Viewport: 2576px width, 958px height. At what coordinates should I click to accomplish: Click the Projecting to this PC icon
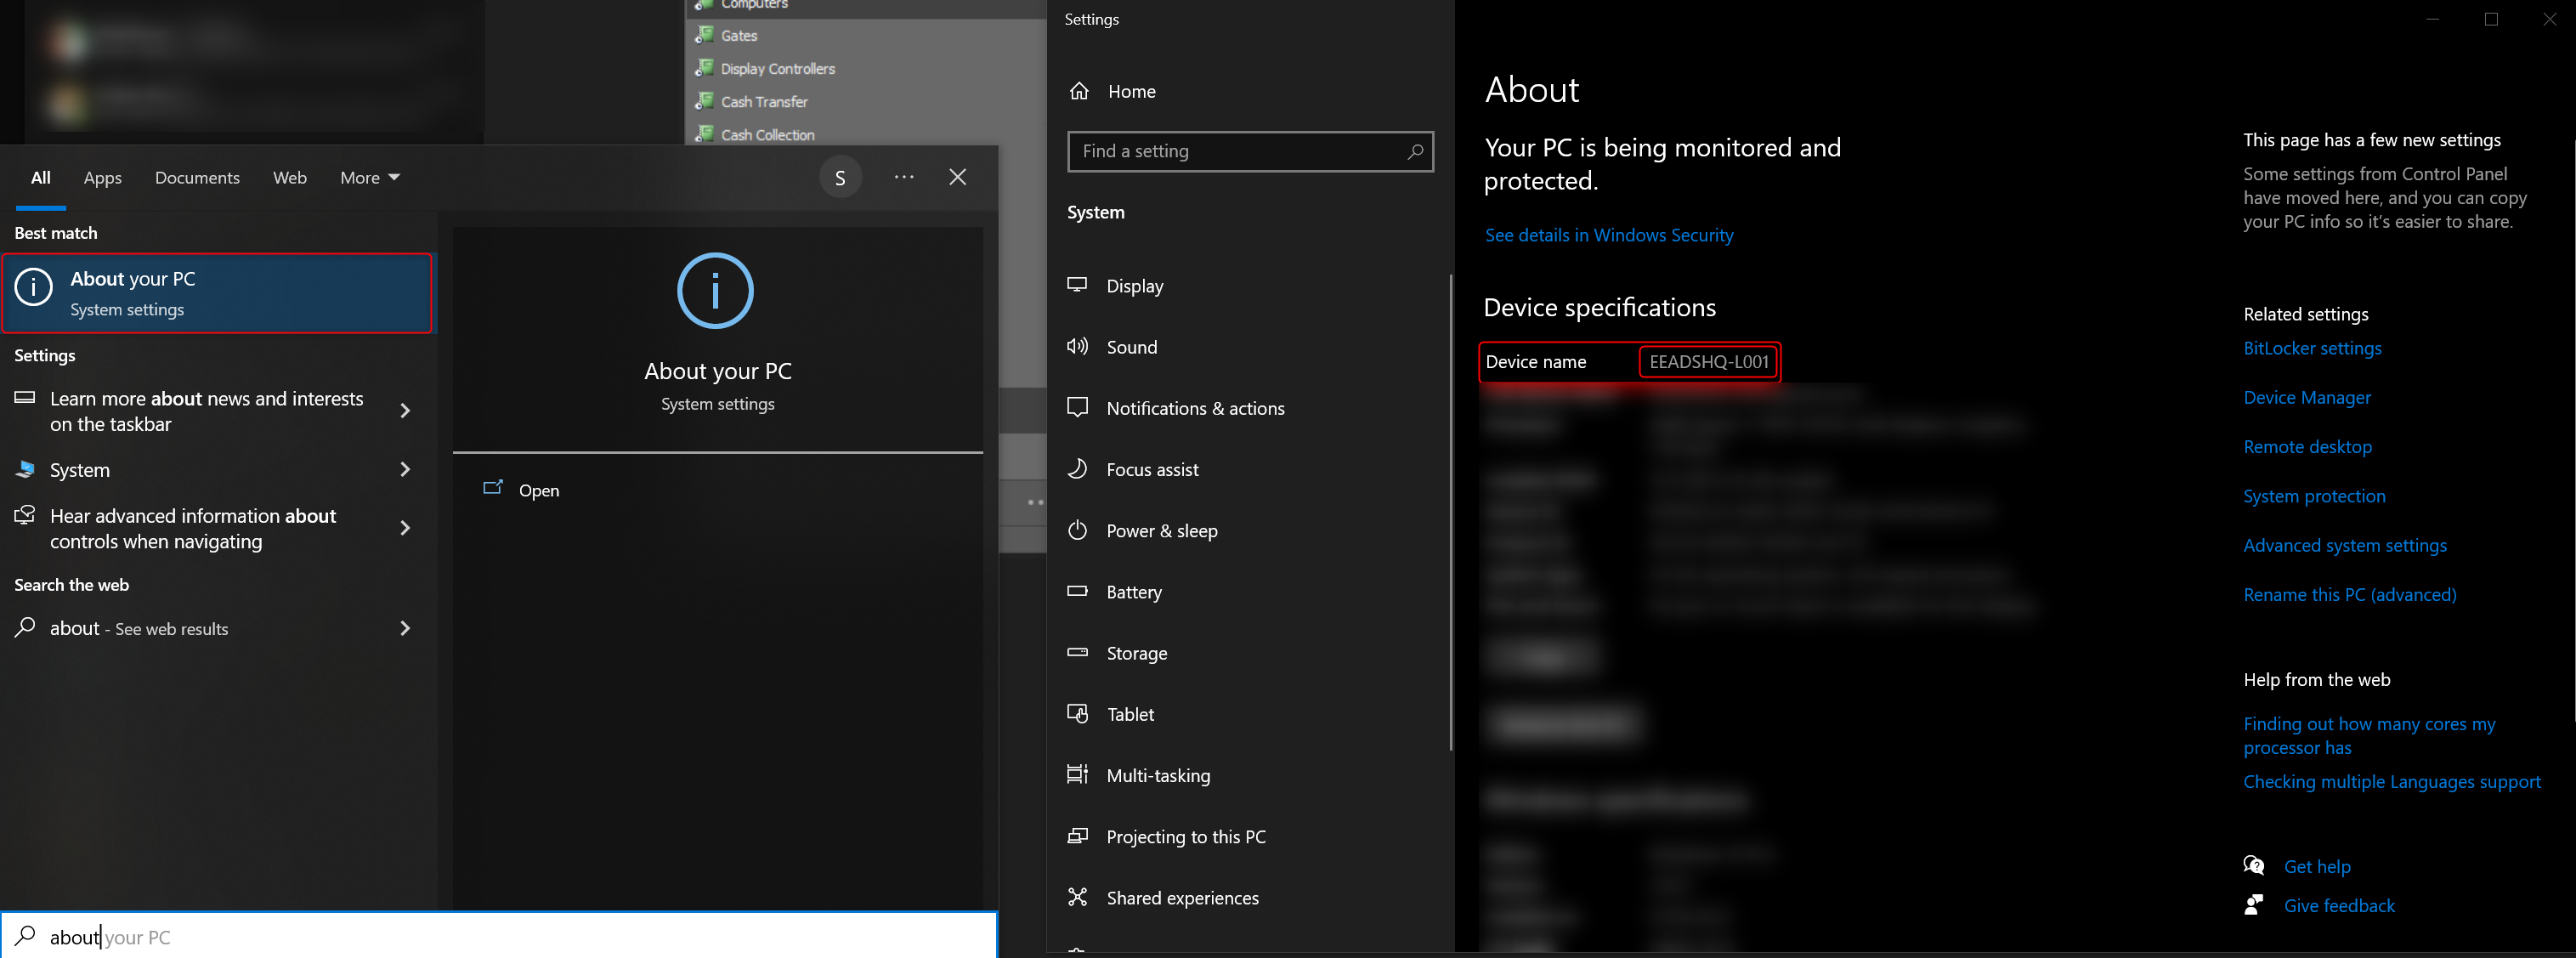(1077, 836)
